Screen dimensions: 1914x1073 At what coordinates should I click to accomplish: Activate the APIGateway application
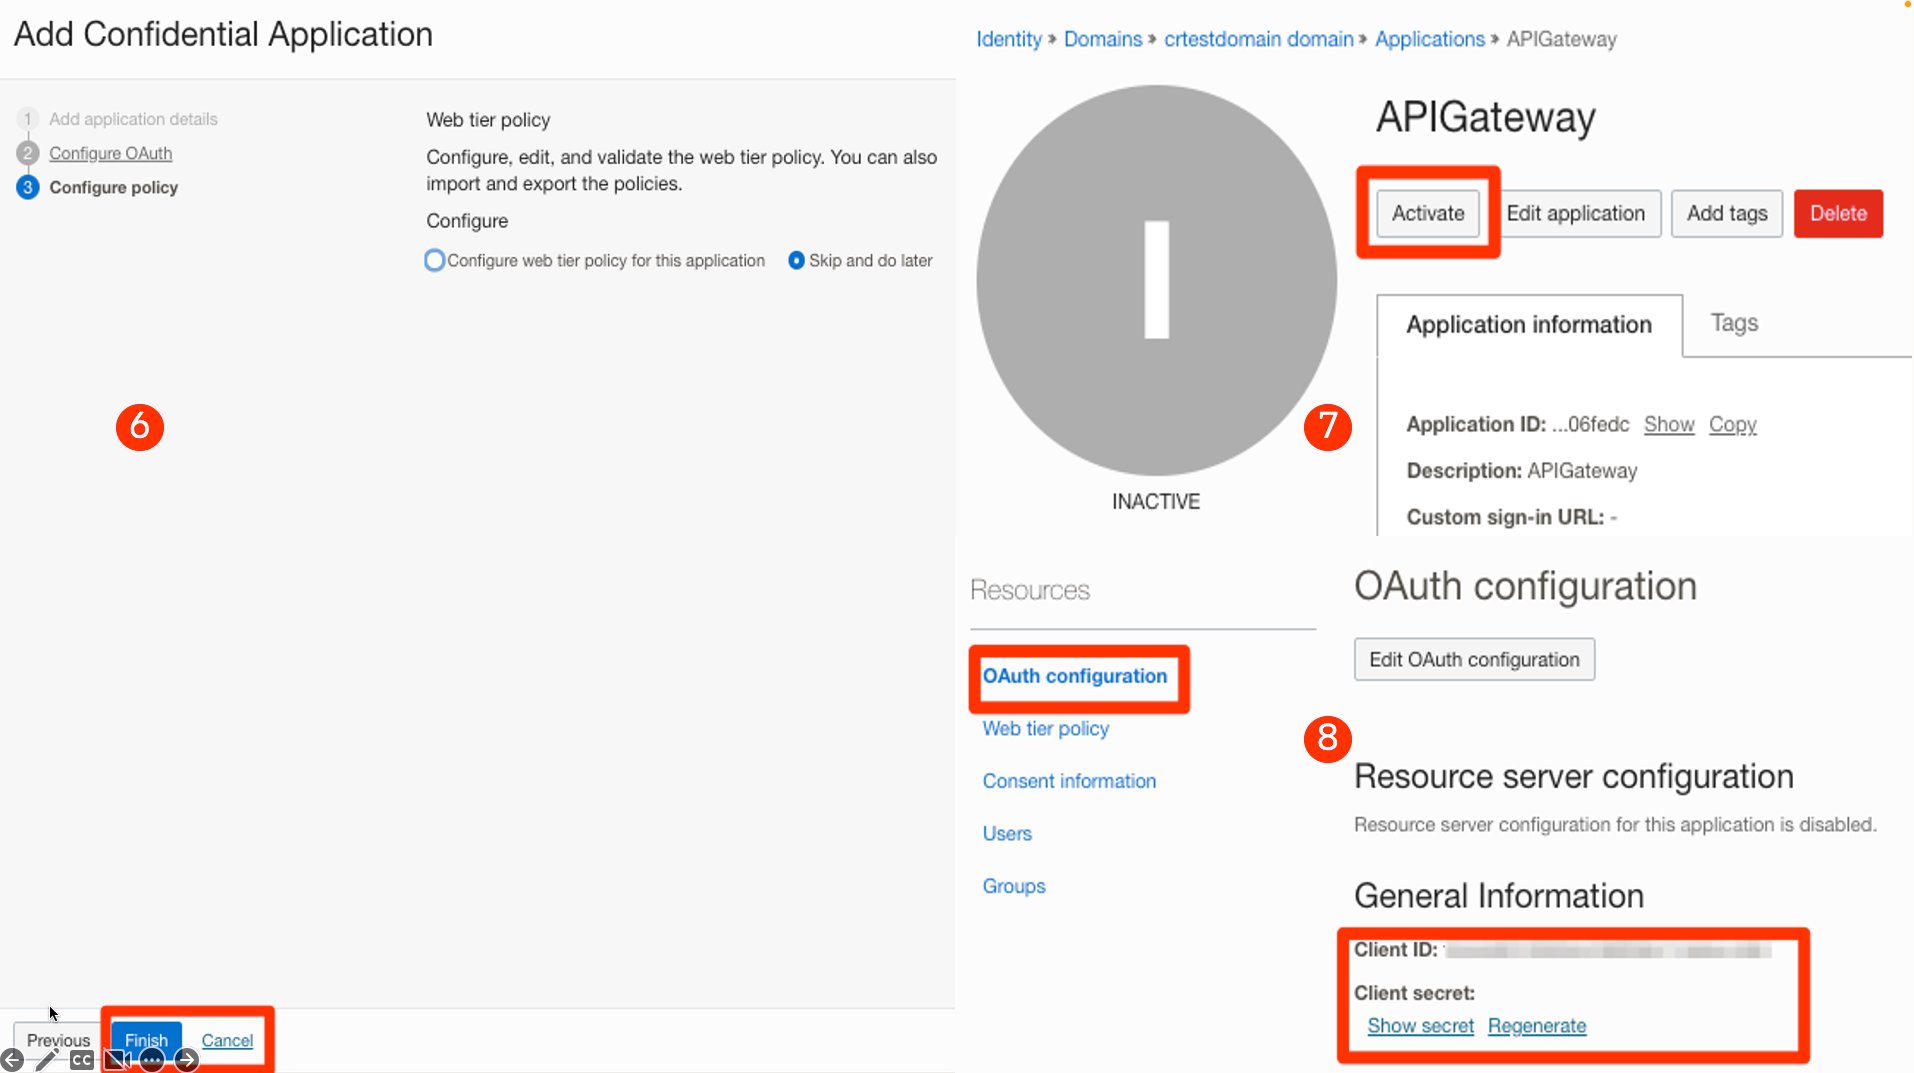[x=1427, y=213]
